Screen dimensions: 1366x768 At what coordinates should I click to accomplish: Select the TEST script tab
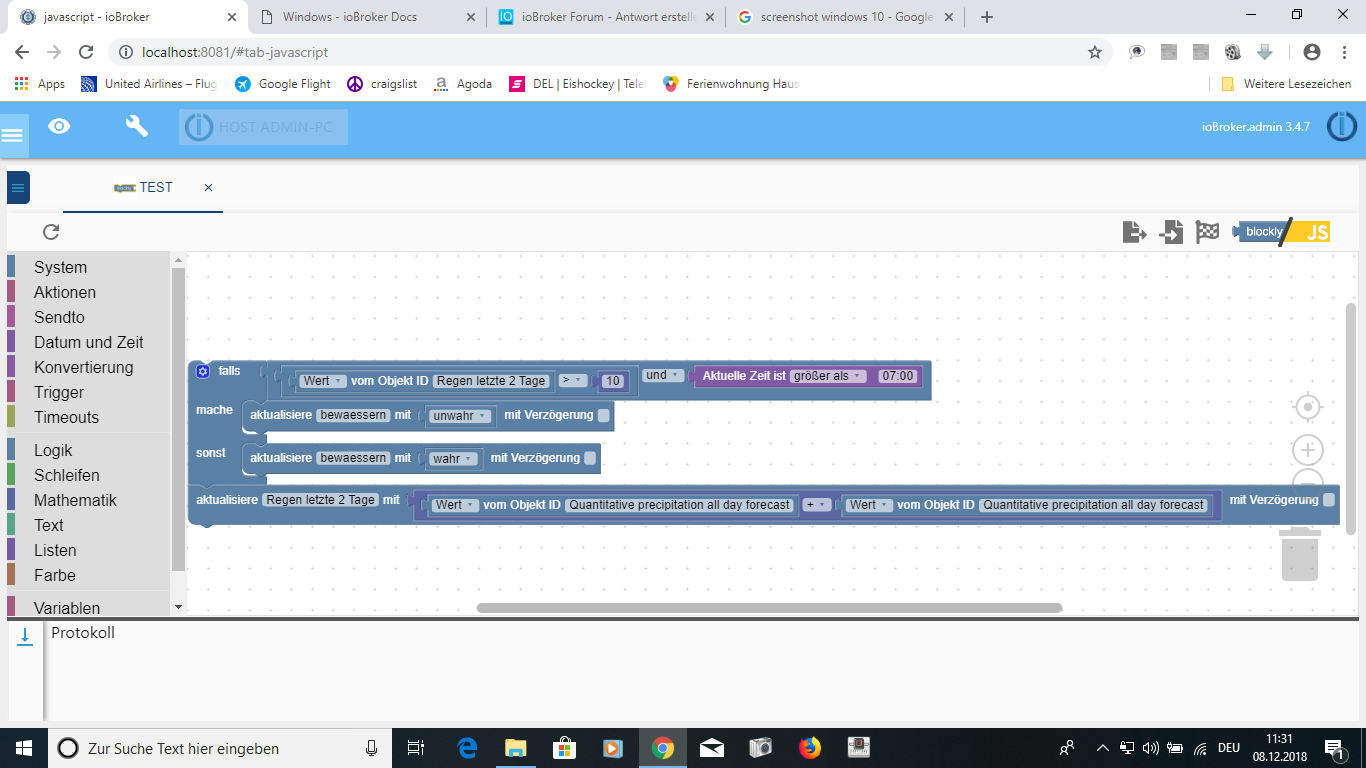point(143,187)
